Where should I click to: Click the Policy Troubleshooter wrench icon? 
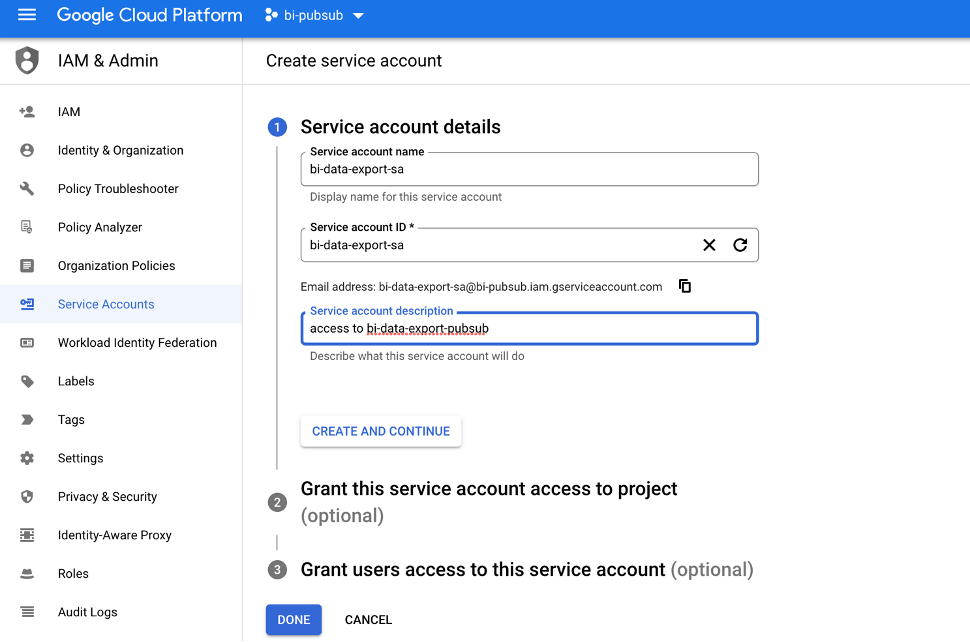coord(27,189)
